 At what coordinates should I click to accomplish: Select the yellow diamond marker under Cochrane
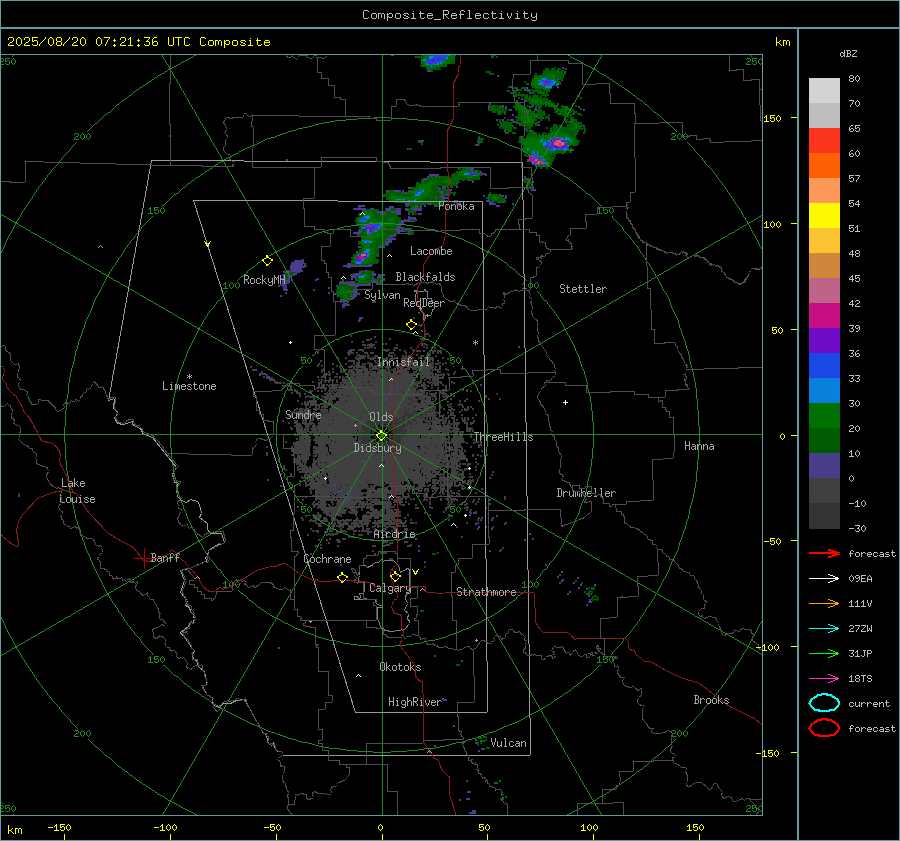tap(342, 577)
